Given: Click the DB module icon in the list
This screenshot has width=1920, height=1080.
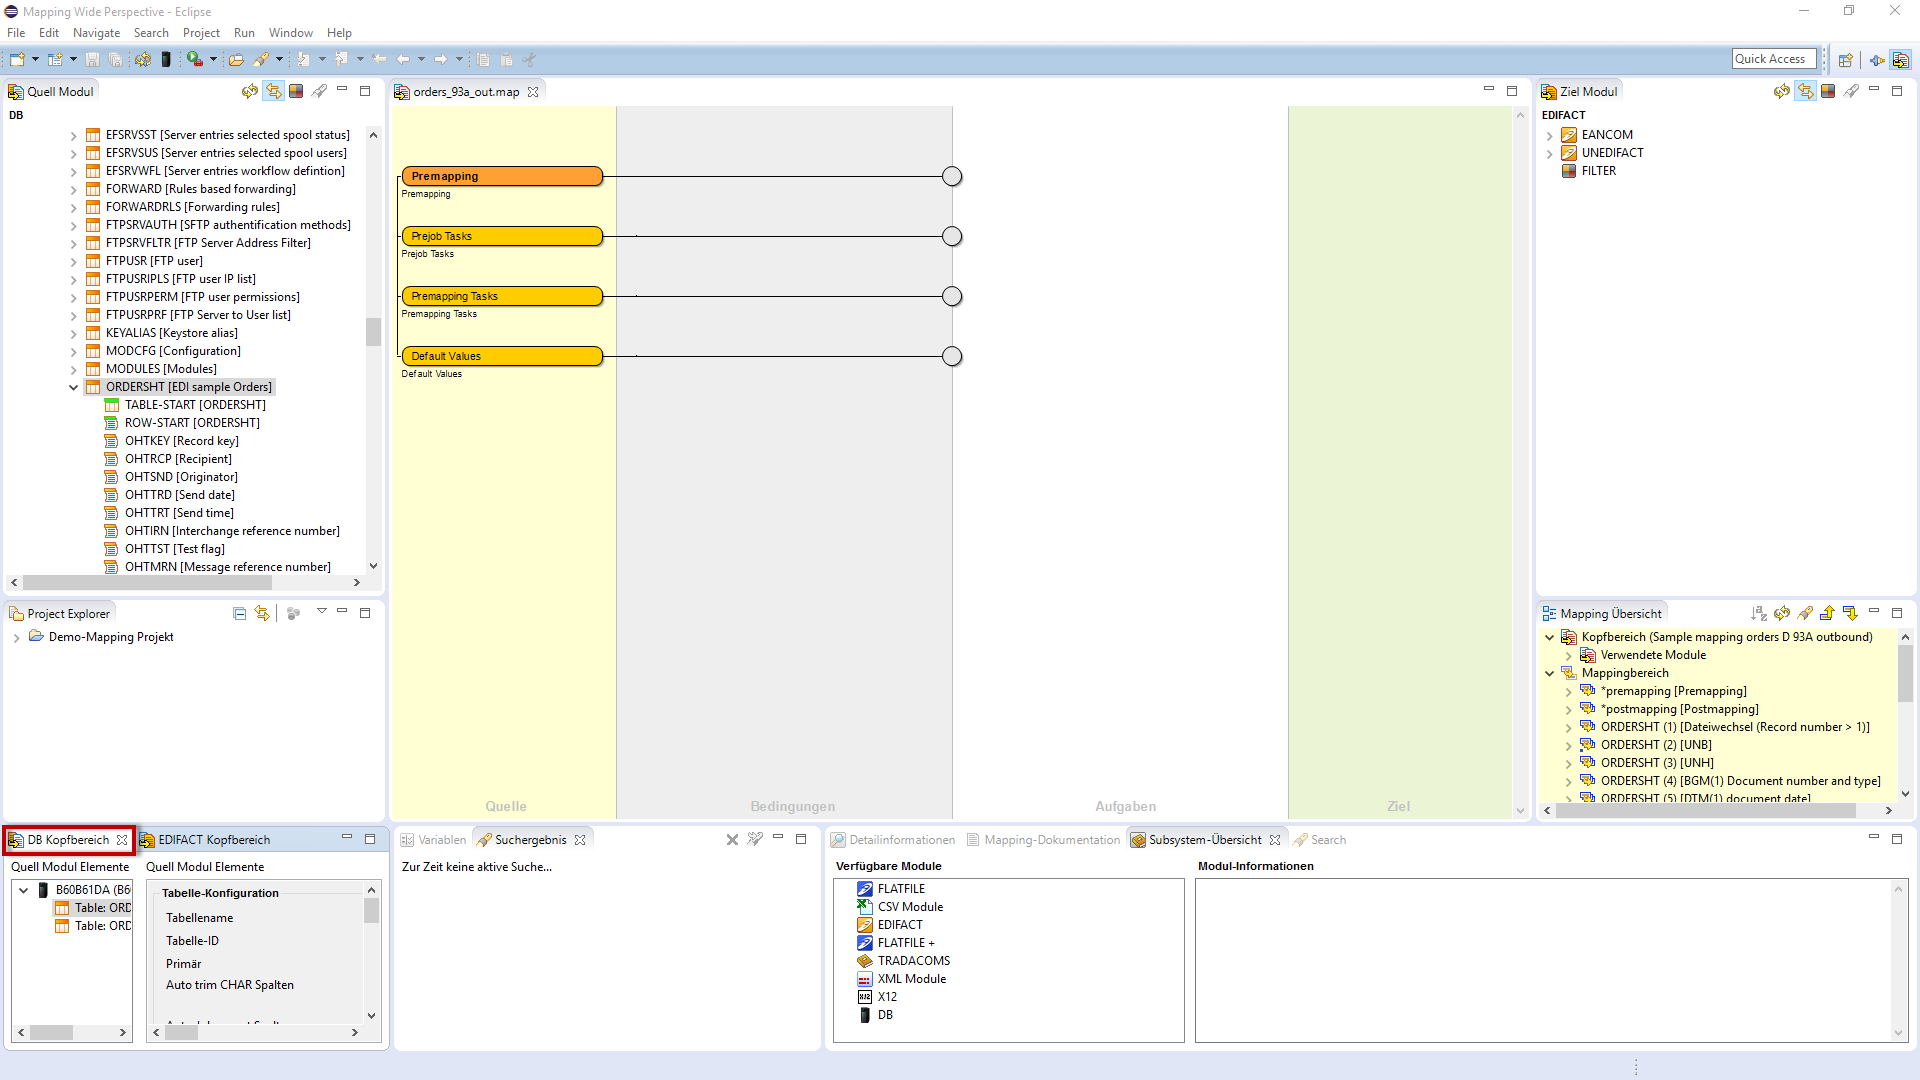Looking at the screenshot, I should 865,1015.
